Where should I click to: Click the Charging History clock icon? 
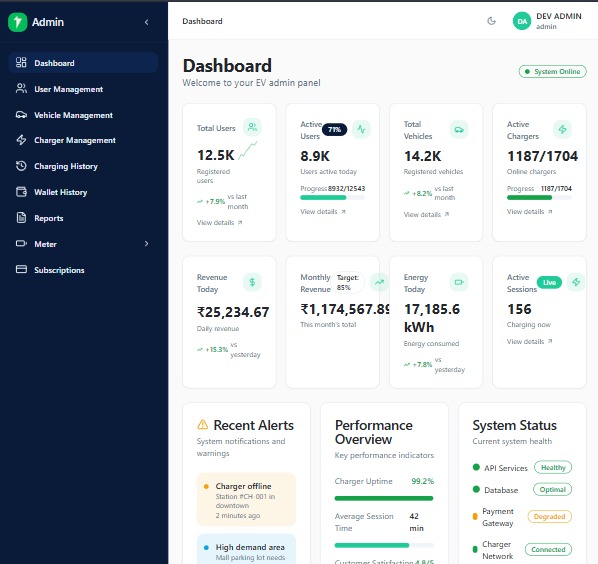(x=21, y=166)
